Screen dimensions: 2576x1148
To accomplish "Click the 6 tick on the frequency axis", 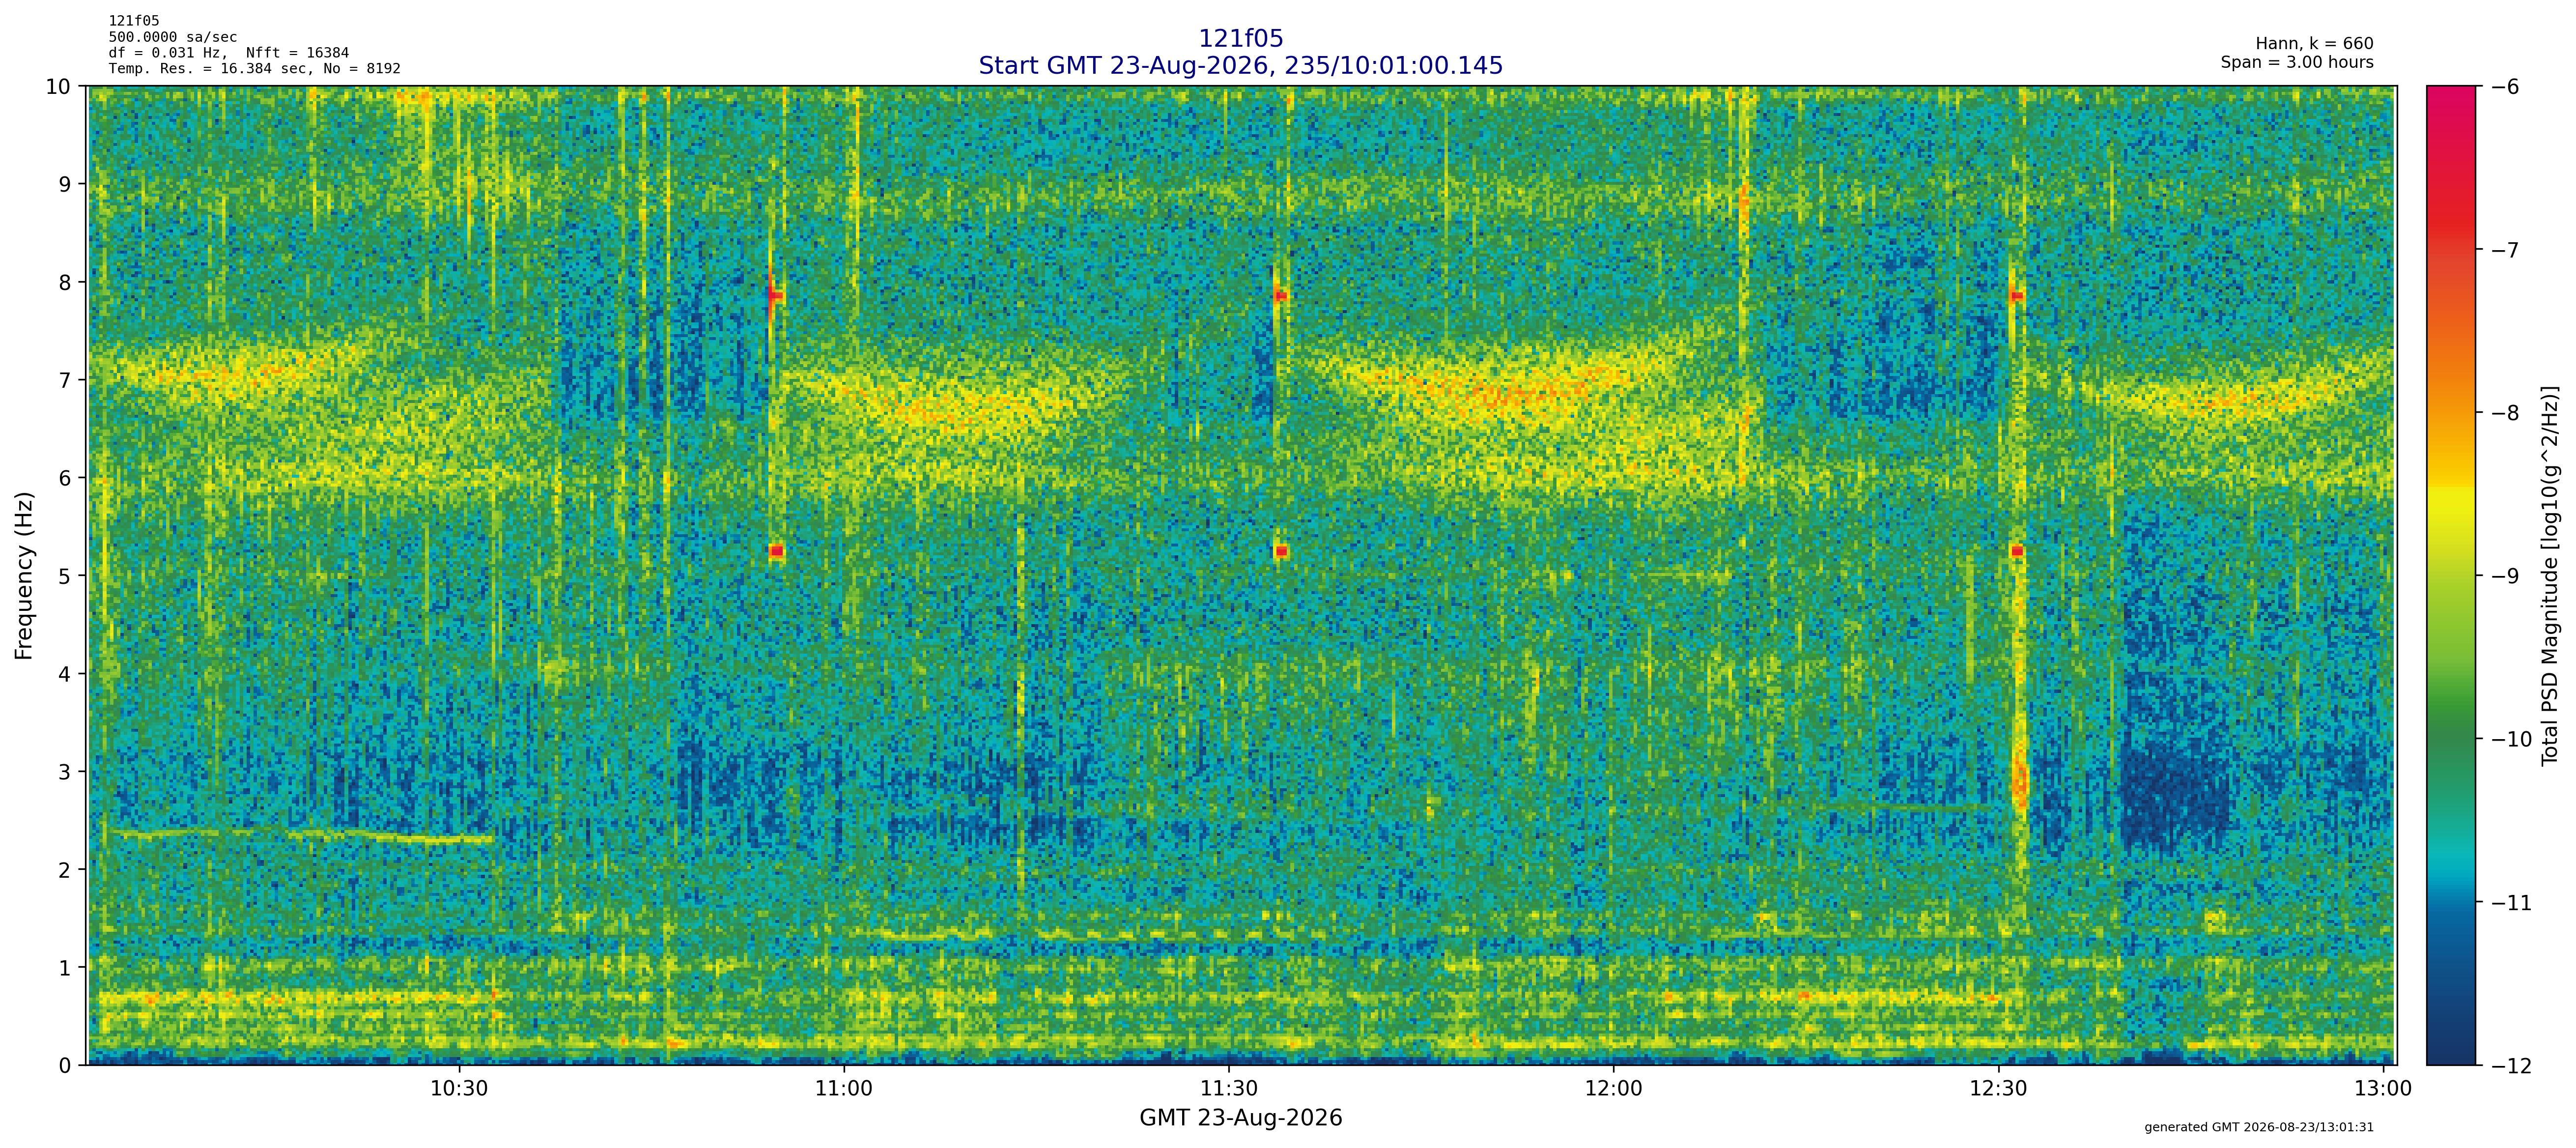I will (66, 478).
